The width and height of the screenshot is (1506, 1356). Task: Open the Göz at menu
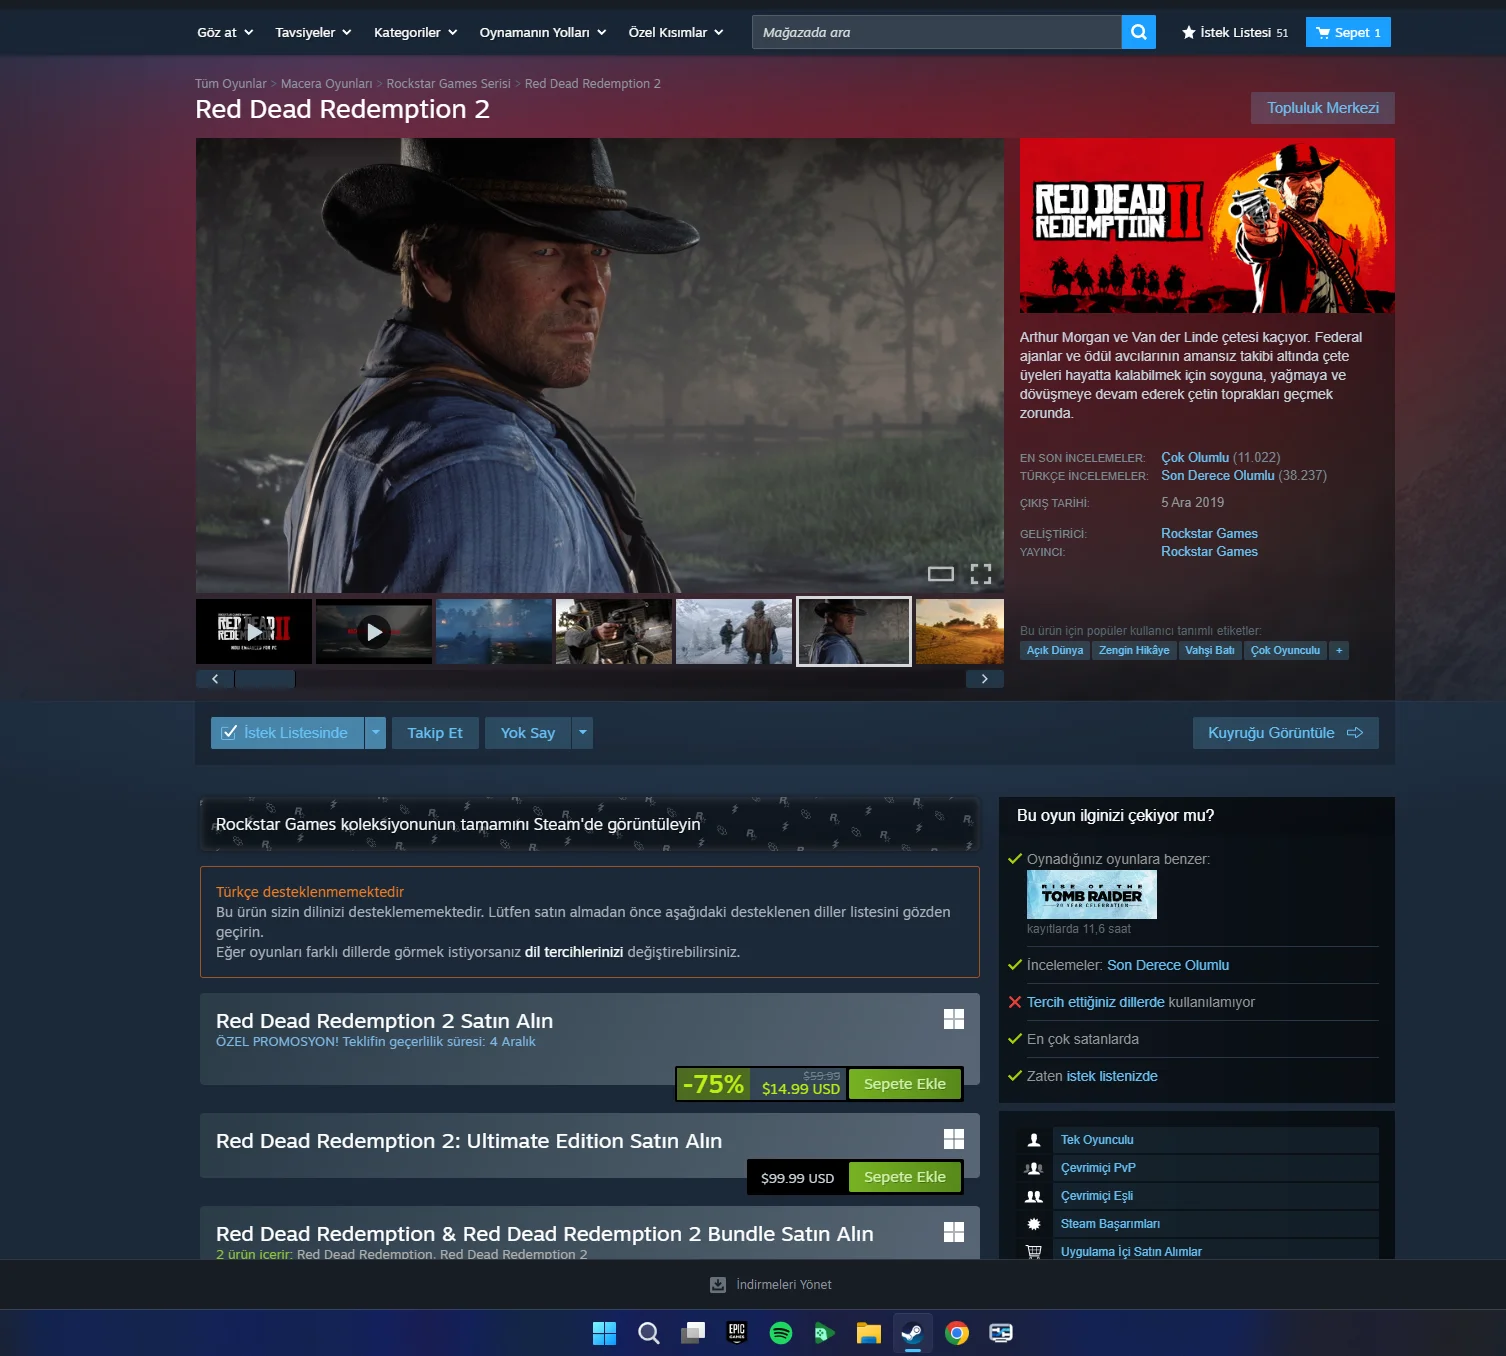225,32
